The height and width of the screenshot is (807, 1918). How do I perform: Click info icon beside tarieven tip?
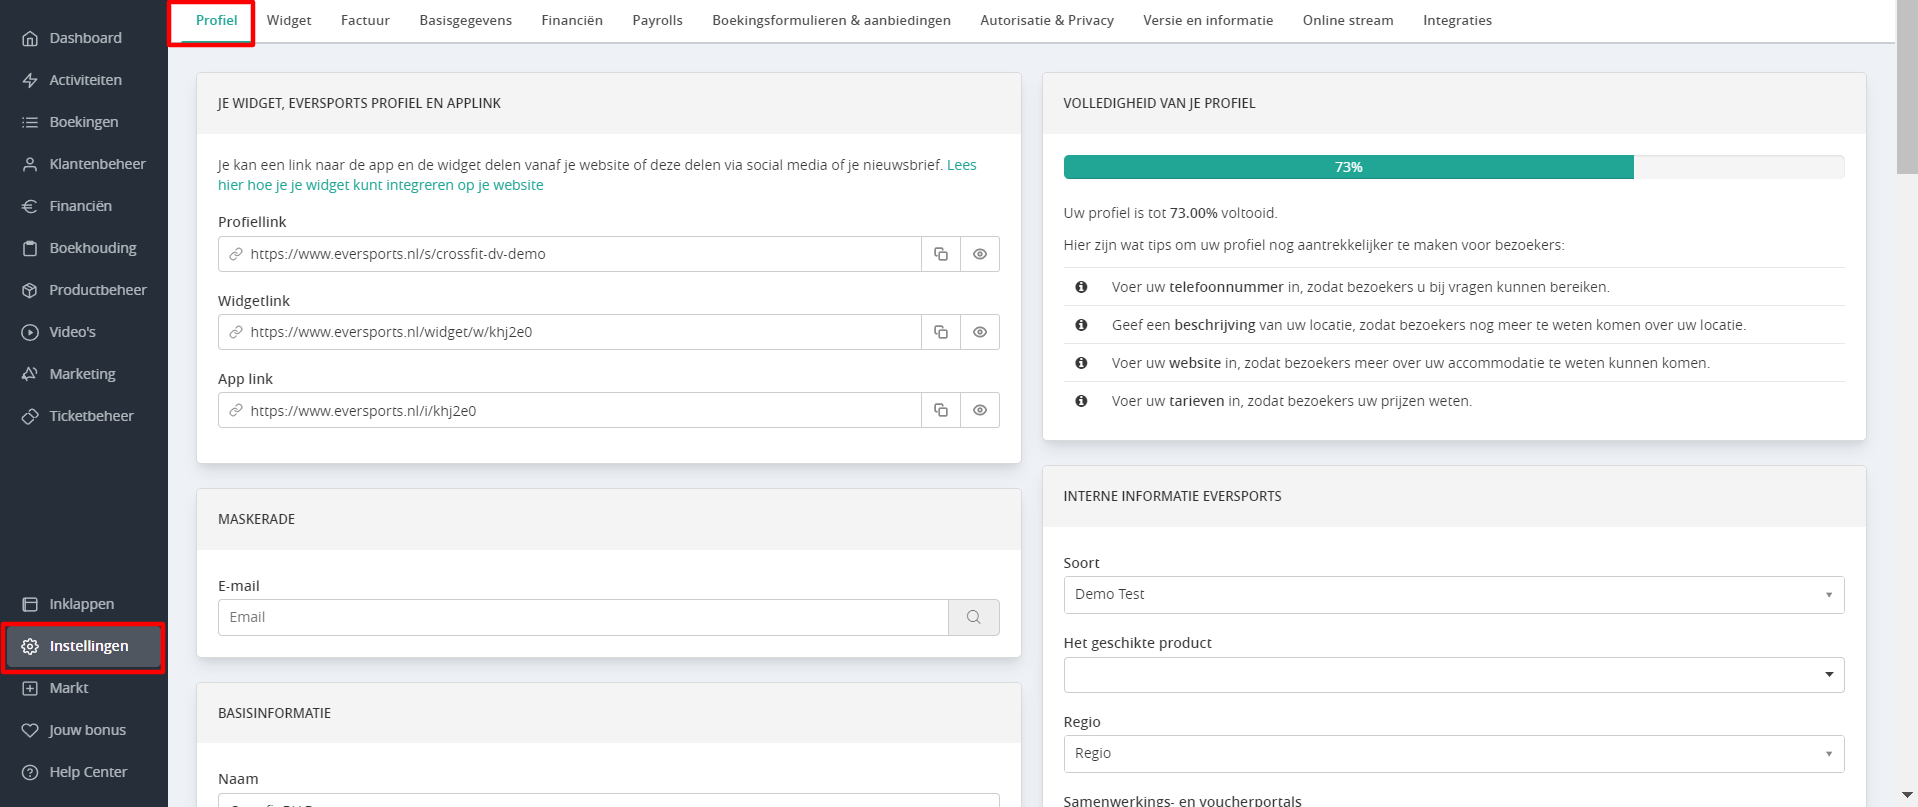click(1081, 401)
